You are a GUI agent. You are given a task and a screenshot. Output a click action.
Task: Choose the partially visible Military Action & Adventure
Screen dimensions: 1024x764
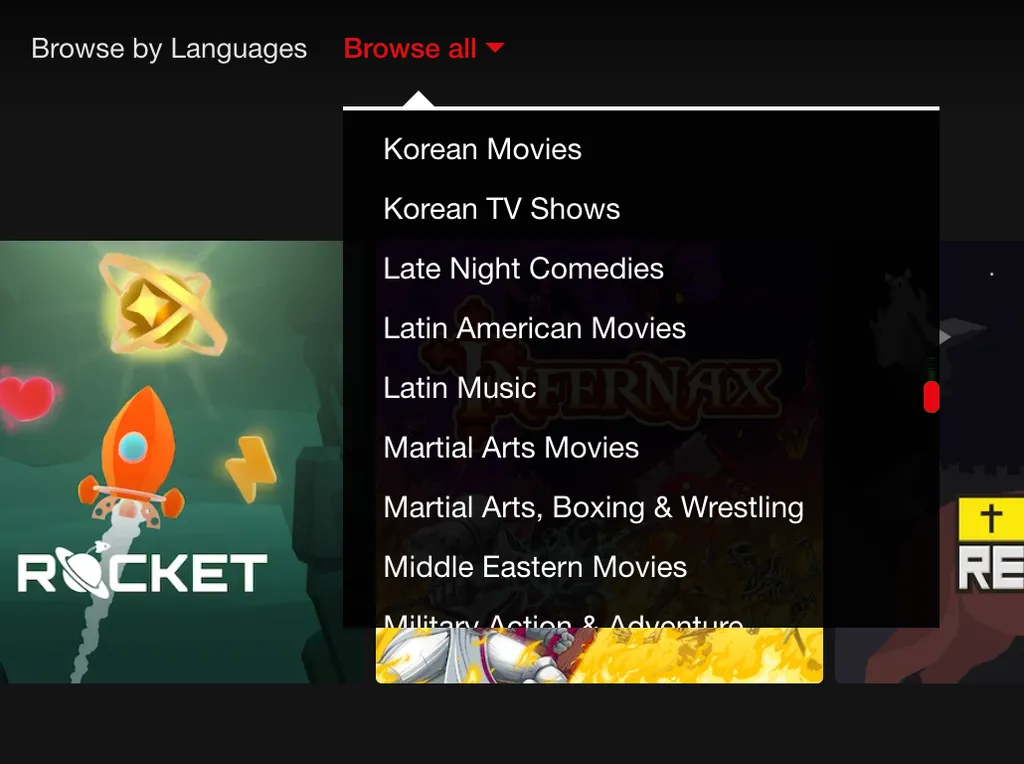pos(563,621)
